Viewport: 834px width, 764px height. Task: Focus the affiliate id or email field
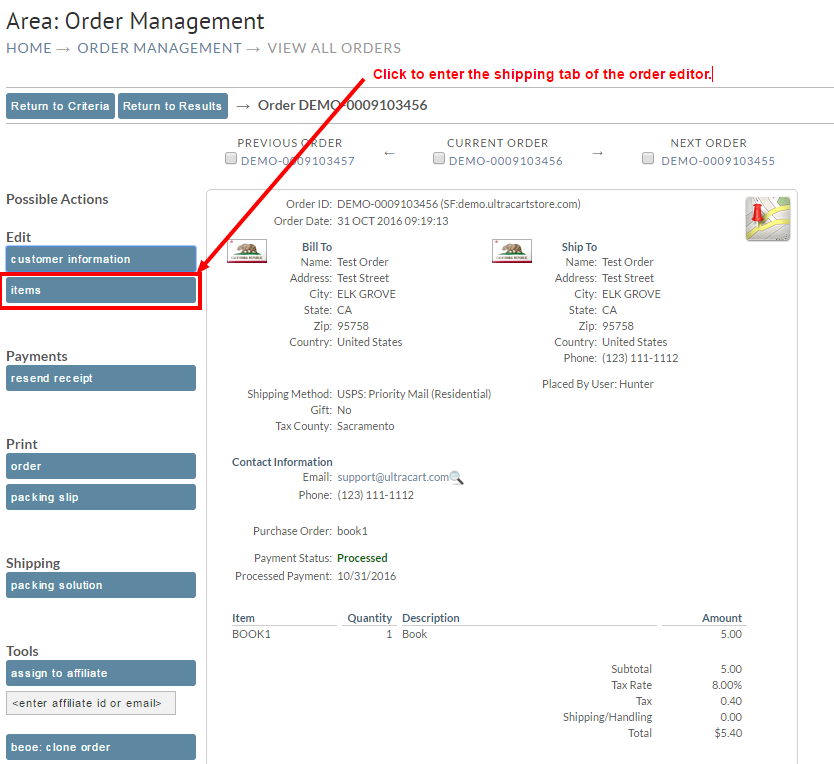tap(91, 703)
